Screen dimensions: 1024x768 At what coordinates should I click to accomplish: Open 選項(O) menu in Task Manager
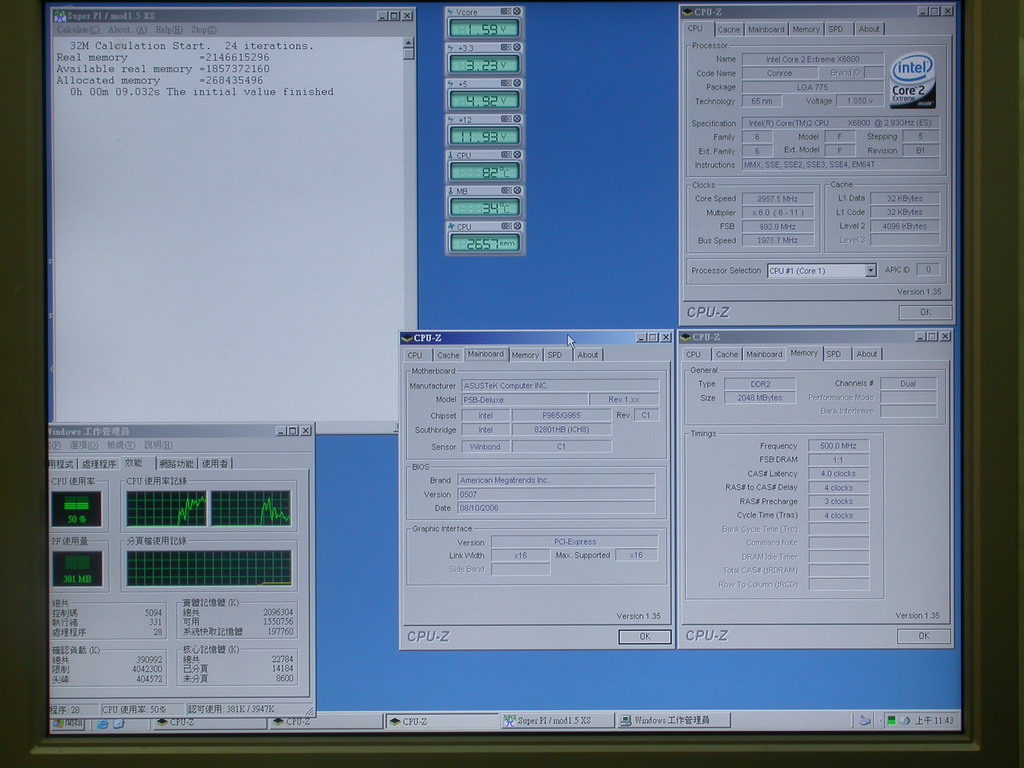(84, 445)
